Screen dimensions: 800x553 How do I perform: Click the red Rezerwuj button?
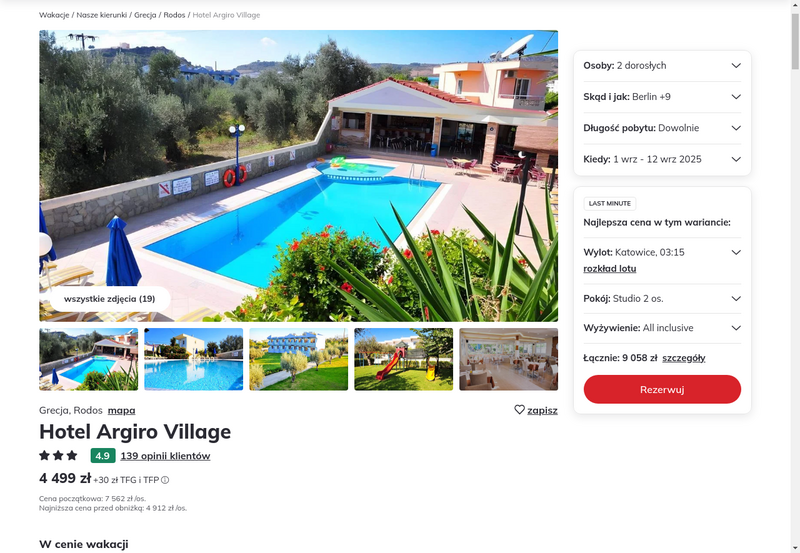click(x=662, y=390)
